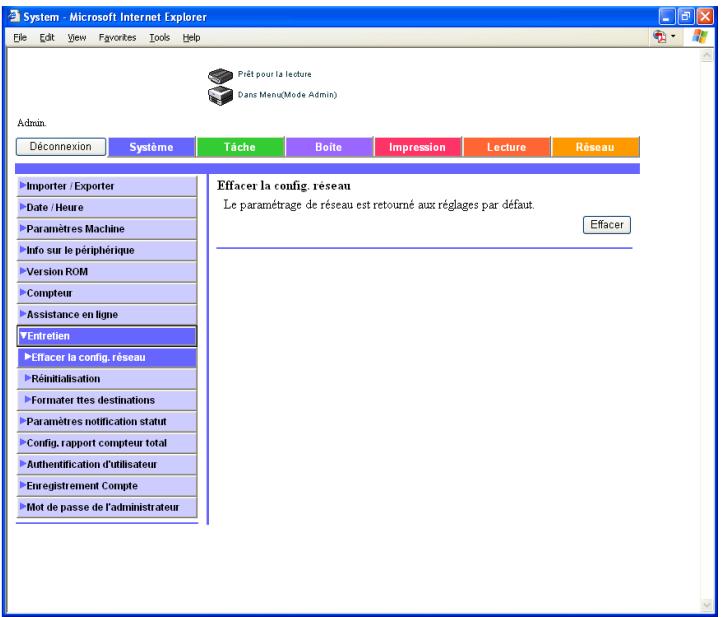The image size is (723, 617).
Task: Select Formater ttes destinations sub-item
Action: 107,400
